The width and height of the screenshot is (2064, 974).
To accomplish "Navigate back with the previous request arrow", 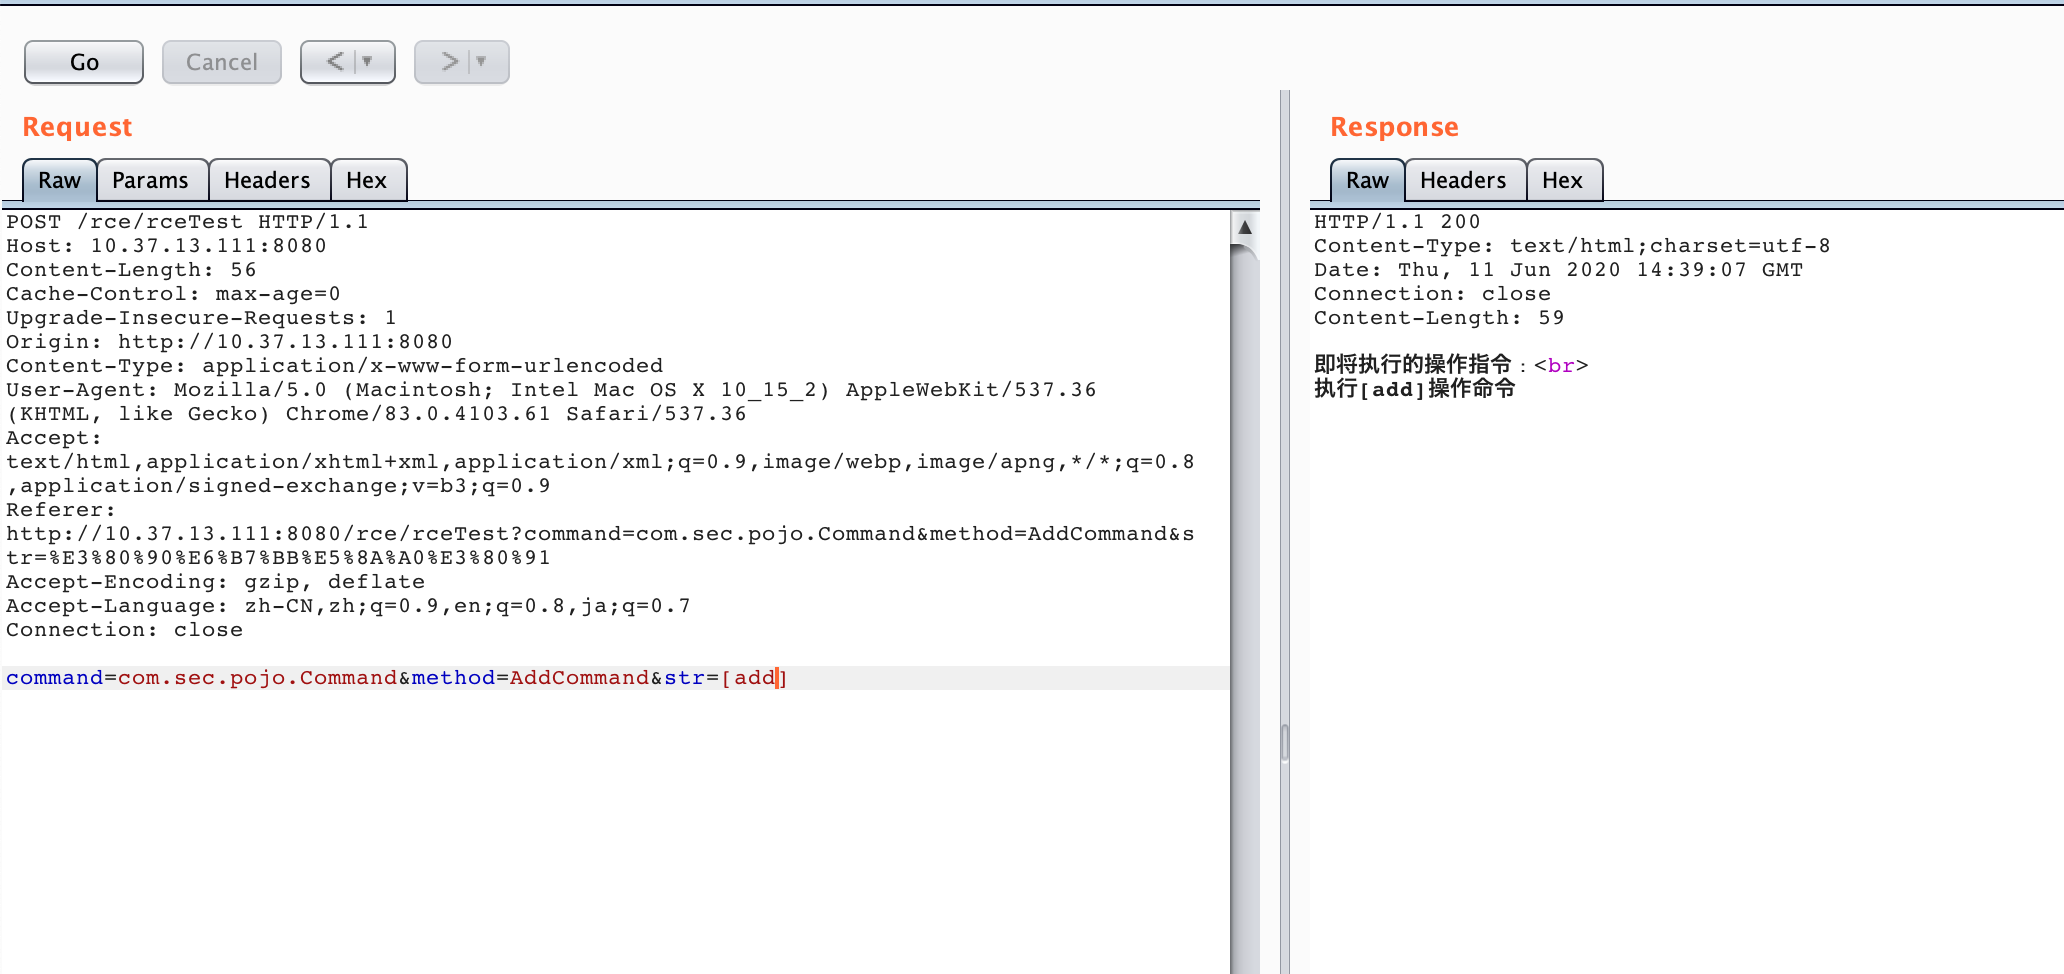I will pyautogui.click(x=334, y=61).
